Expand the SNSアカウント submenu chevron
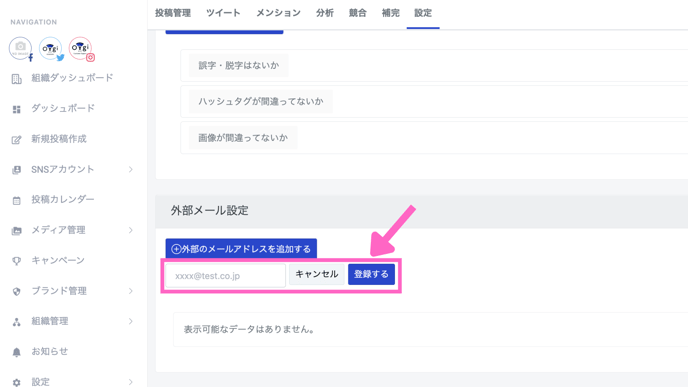The image size is (688, 387). click(131, 169)
